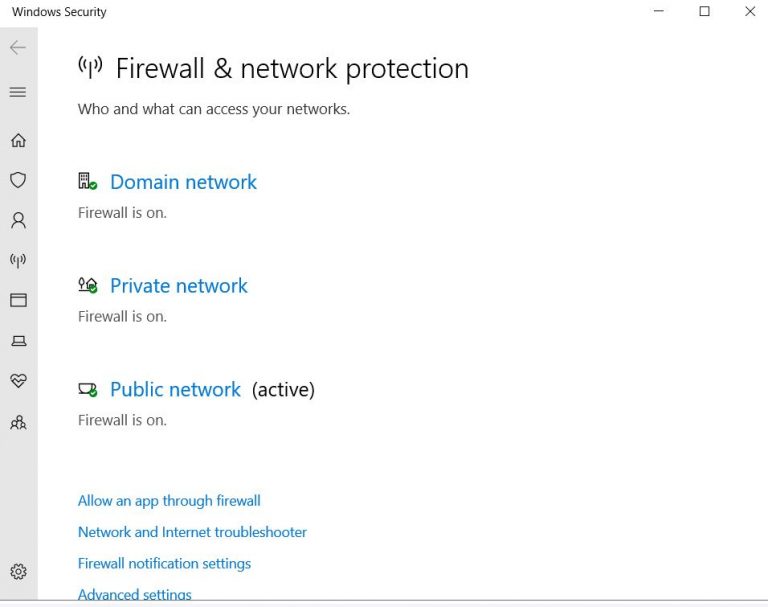Image resolution: width=768 pixels, height=607 pixels.
Task: Open Account protection person icon
Action: pyautogui.click(x=18, y=220)
